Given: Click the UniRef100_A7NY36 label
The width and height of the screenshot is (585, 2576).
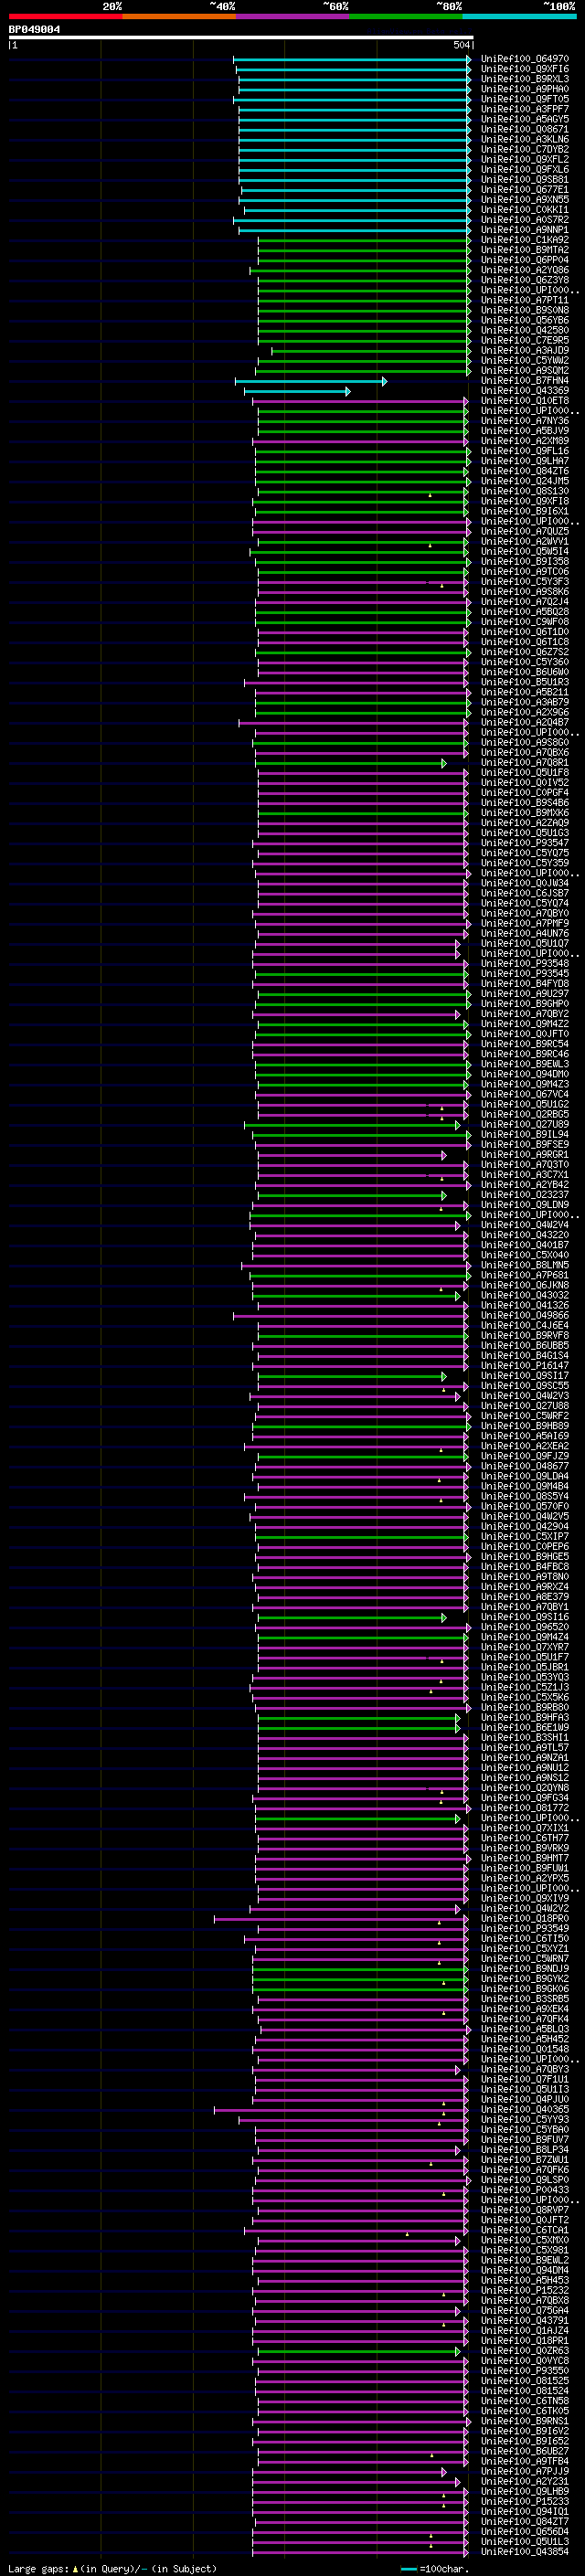Looking at the screenshot, I should (525, 421).
